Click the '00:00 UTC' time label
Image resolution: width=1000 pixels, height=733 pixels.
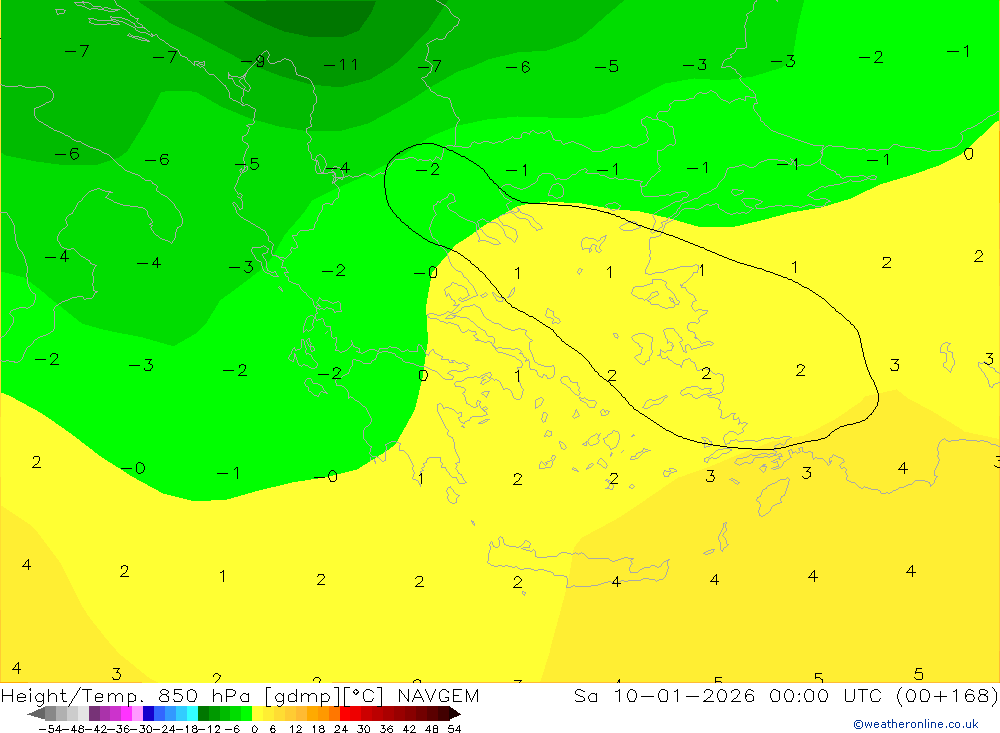click(x=826, y=695)
